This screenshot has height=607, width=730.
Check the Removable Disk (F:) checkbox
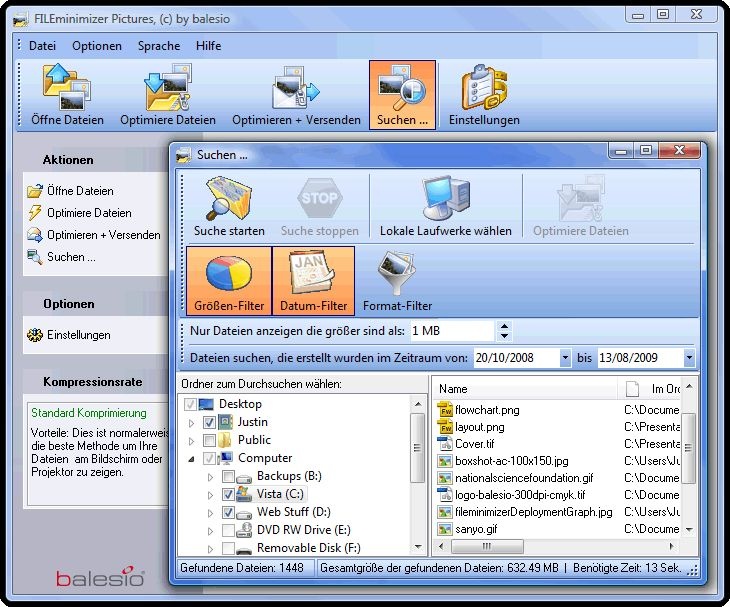click(228, 548)
